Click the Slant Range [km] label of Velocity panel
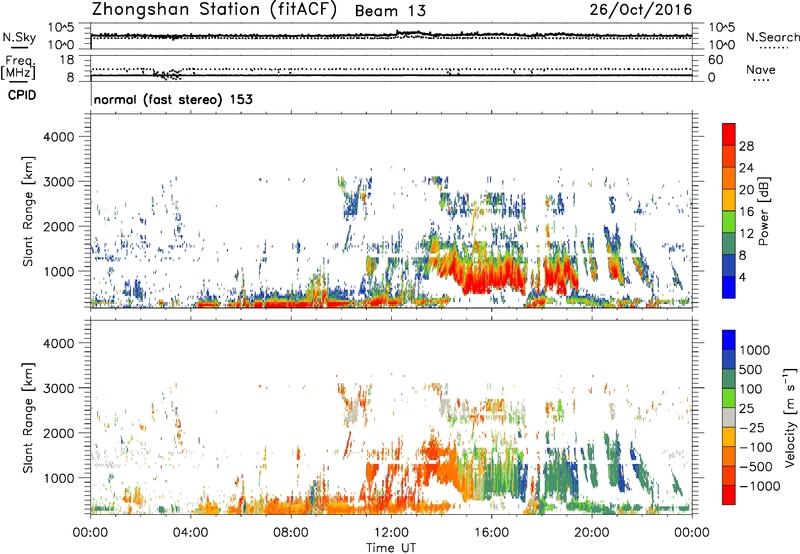 29,417
